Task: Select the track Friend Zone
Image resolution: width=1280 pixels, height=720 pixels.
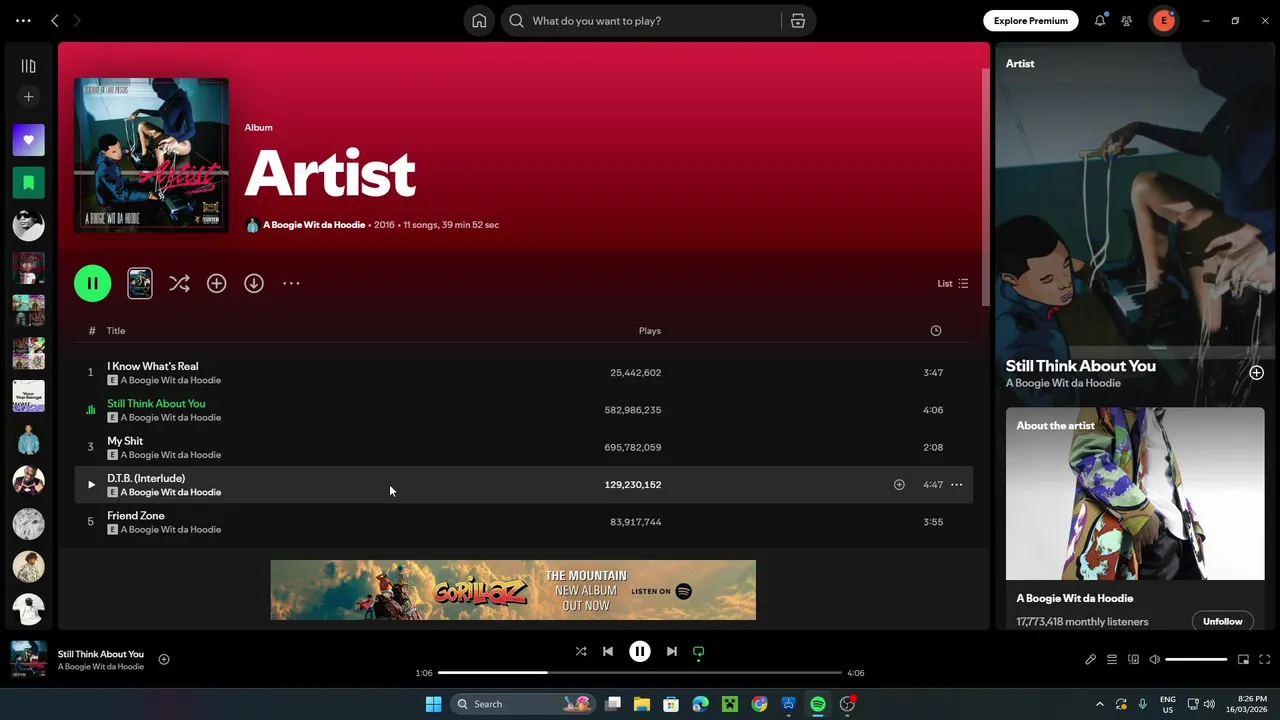Action: point(524,522)
